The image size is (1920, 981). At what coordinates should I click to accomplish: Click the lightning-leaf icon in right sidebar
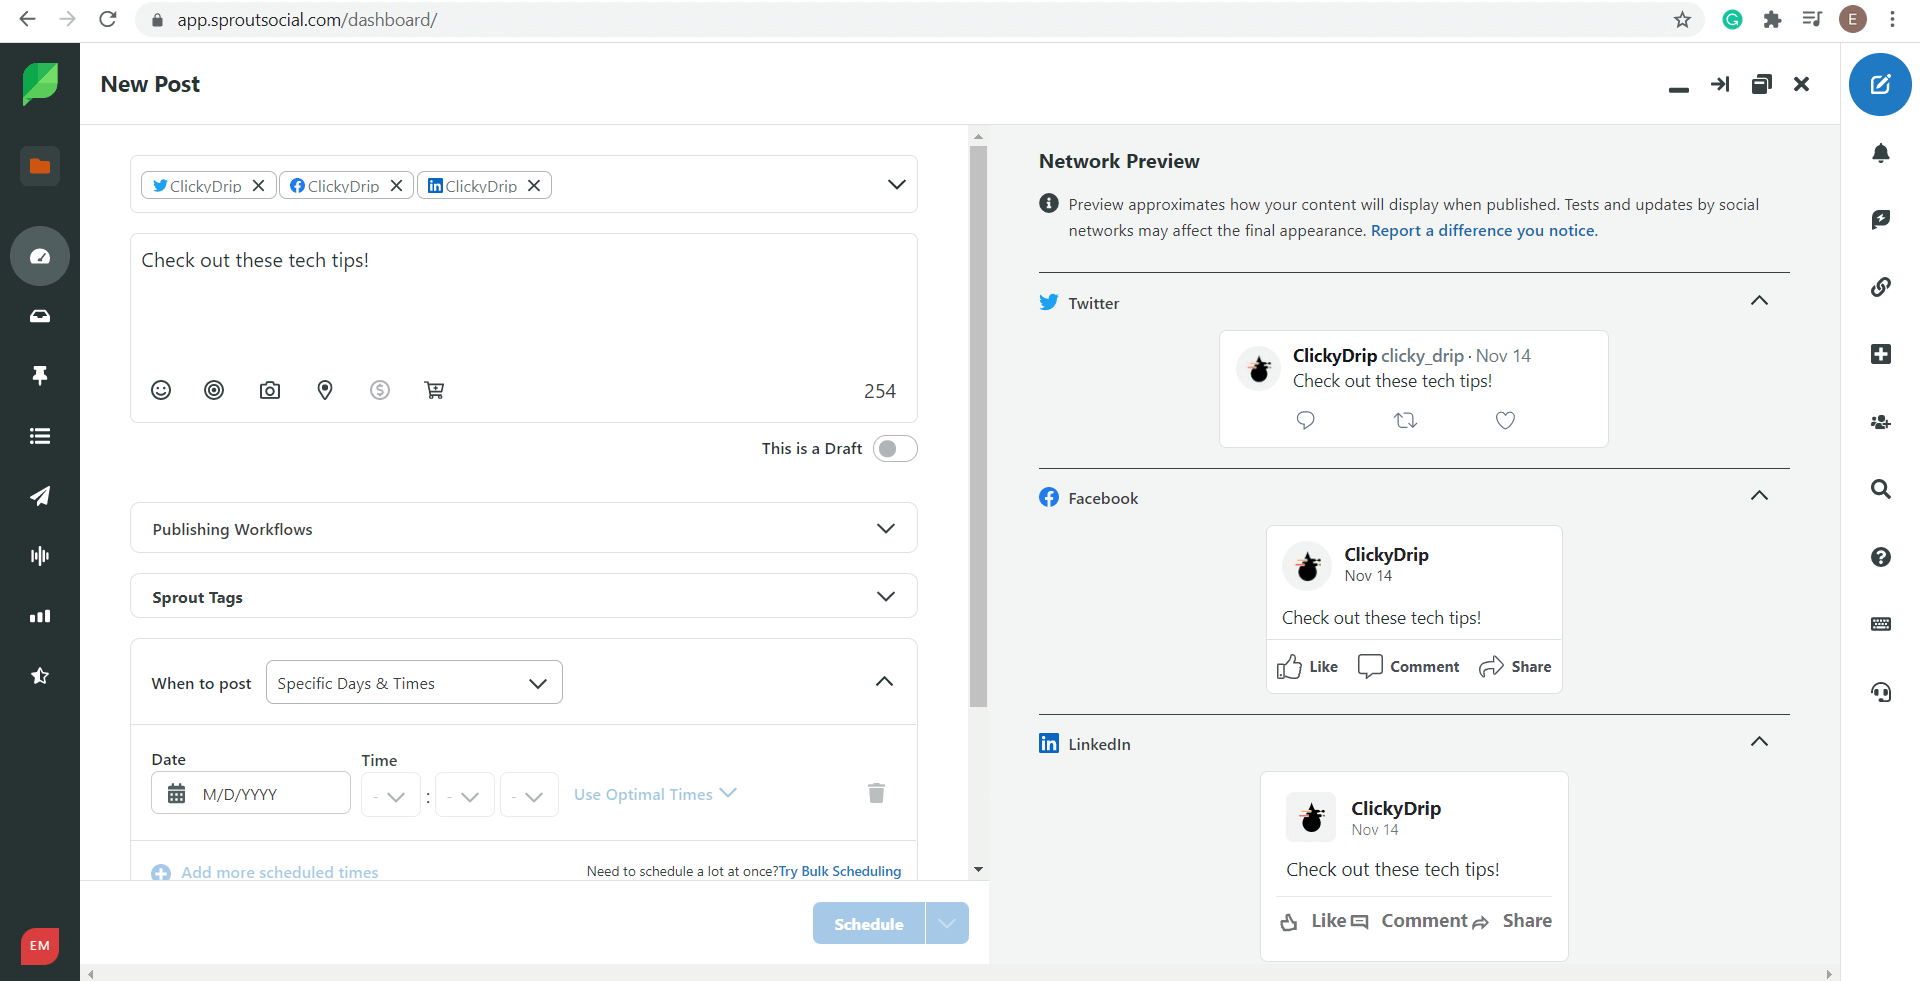(1881, 219)
